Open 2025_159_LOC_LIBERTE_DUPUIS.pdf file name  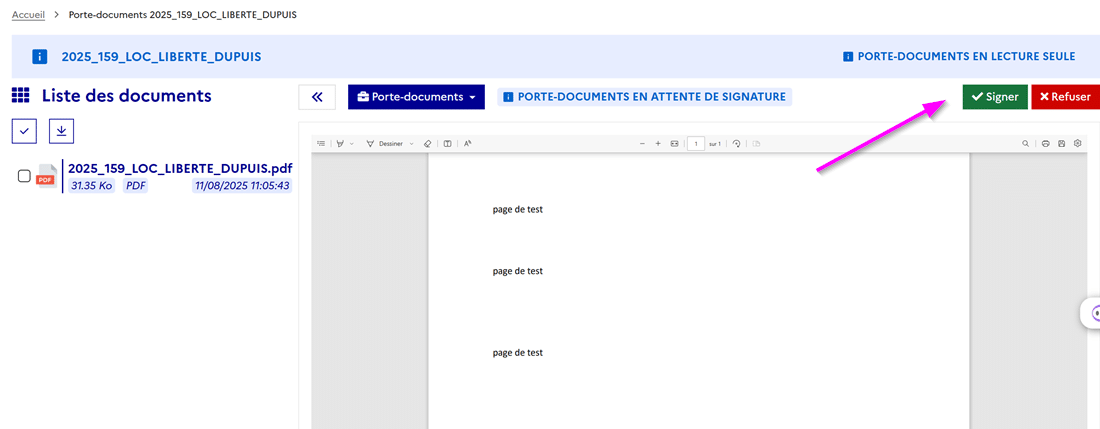[x=179, y=168]
